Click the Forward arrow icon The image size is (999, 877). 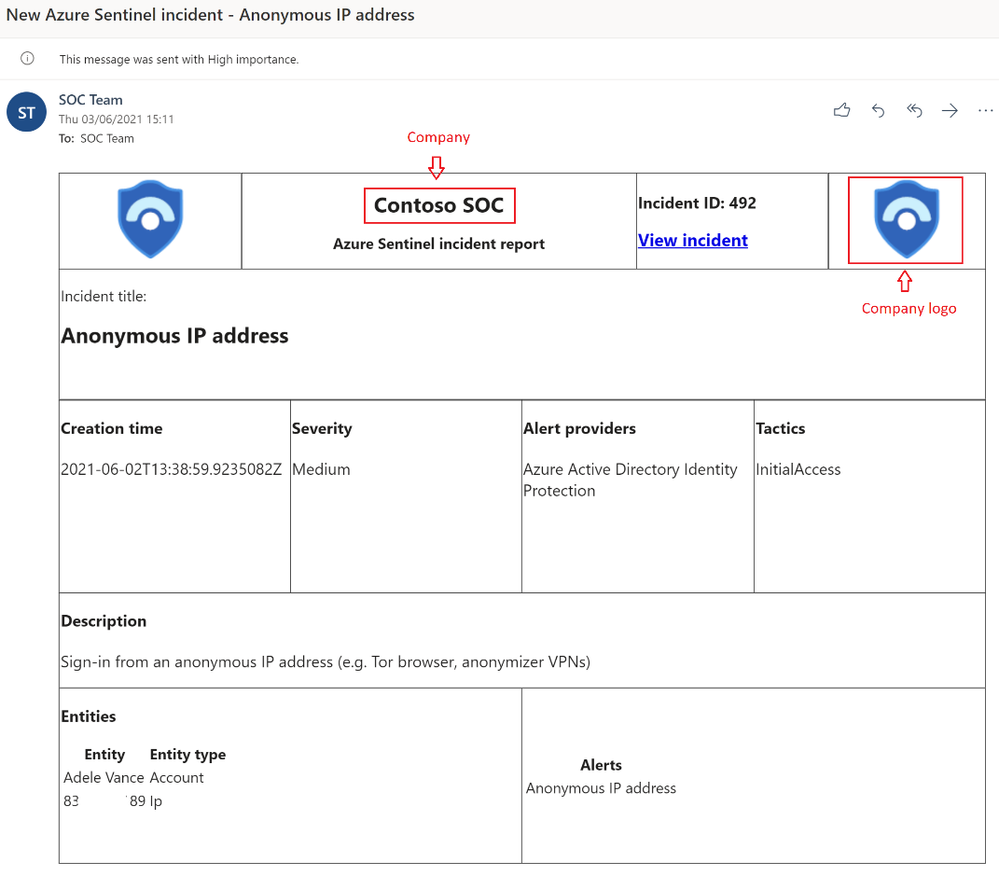point(950,111)
